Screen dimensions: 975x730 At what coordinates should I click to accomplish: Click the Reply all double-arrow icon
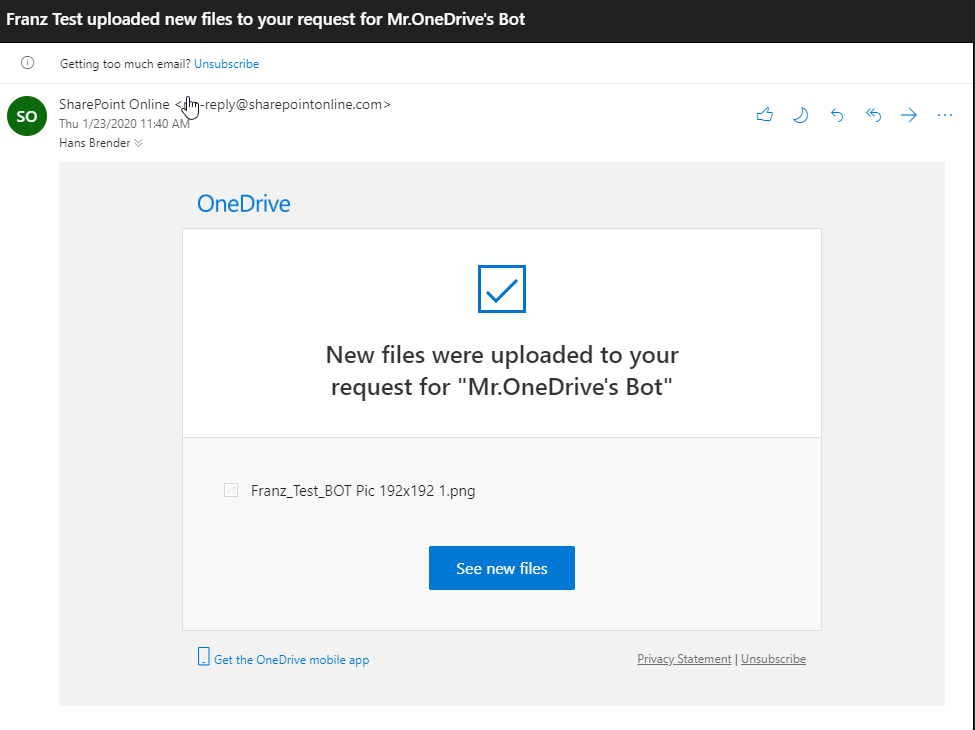click(873, 115)
